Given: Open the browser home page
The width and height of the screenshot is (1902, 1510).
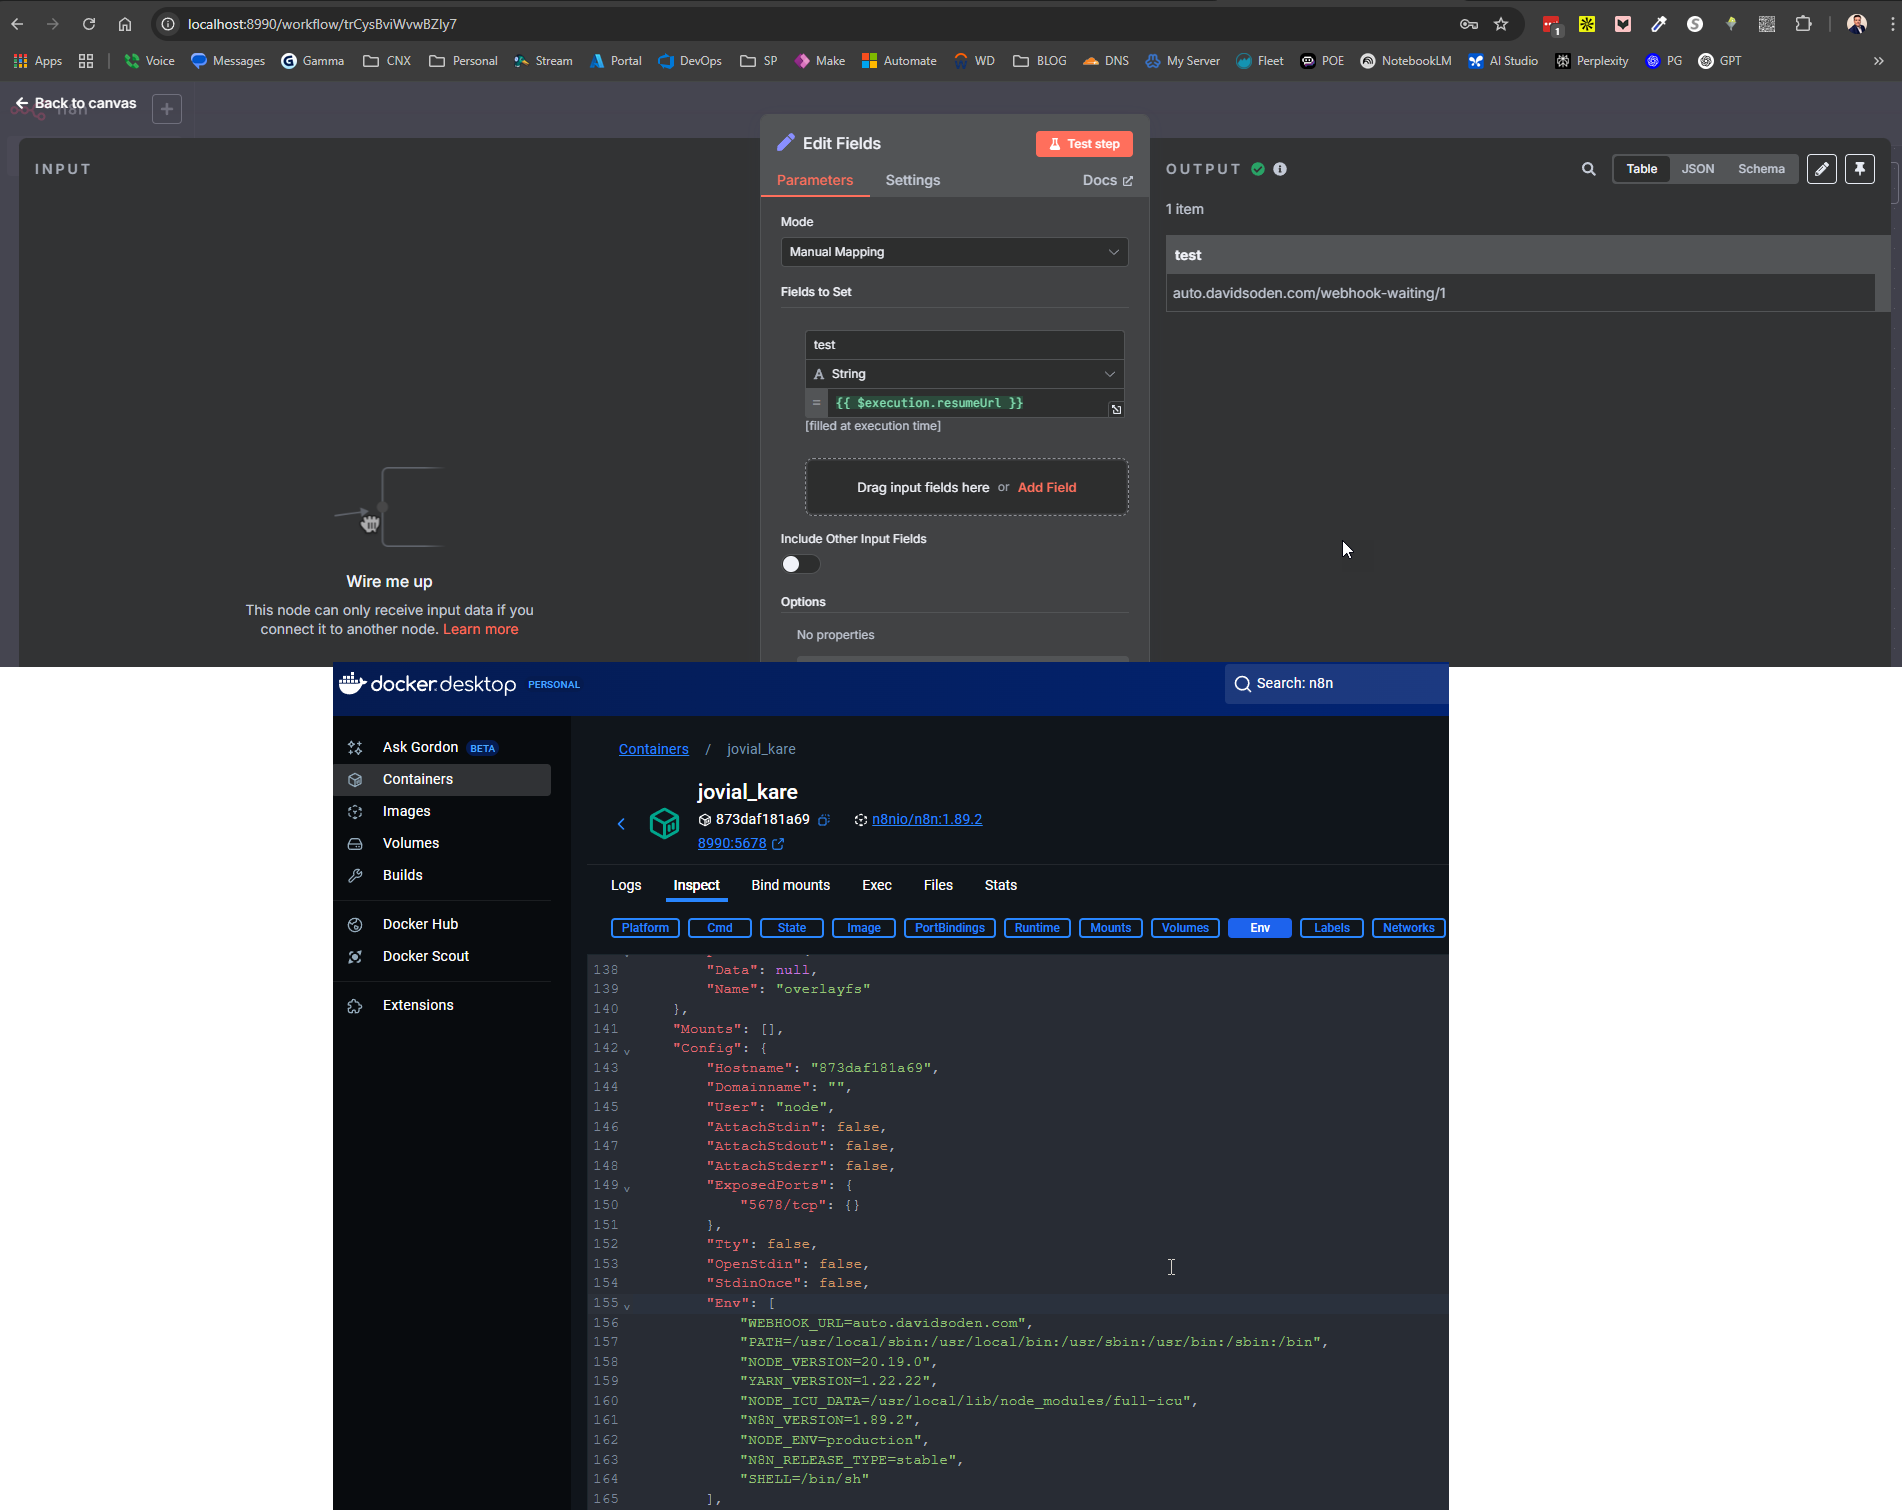Looking at the screenshot, I should click(125, 24).
